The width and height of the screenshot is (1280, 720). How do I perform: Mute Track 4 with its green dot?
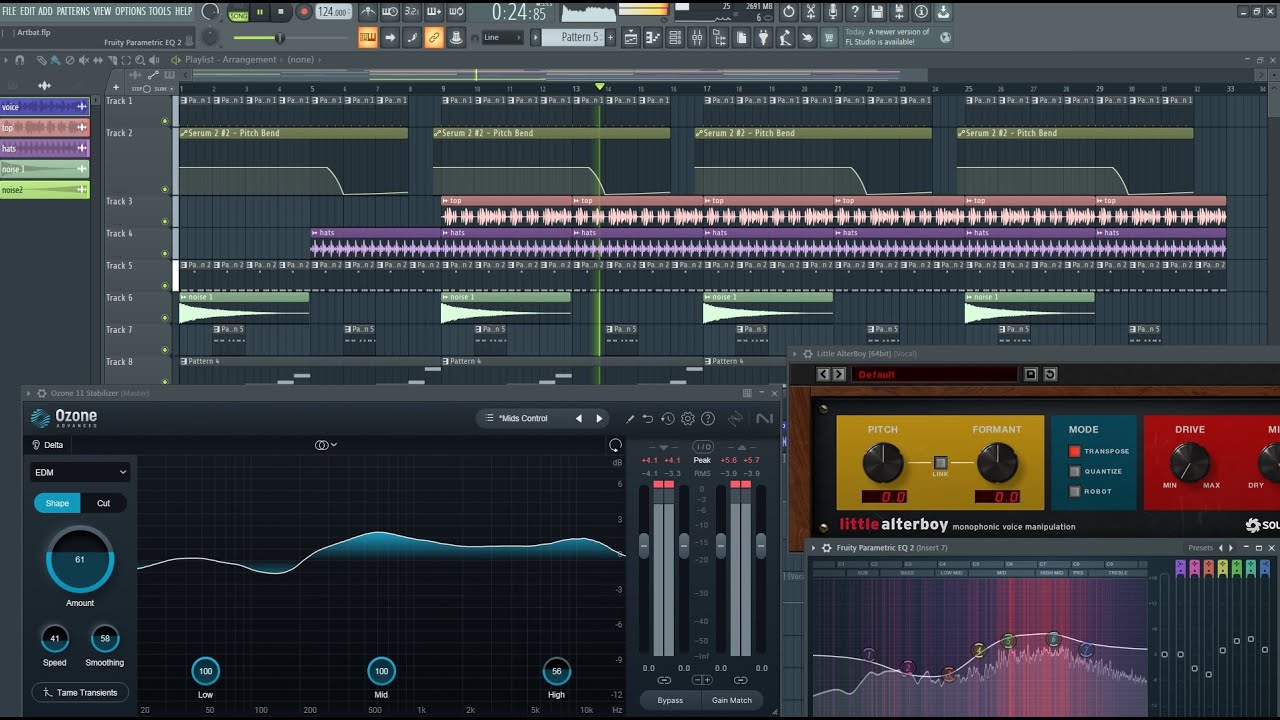point(165,252)
